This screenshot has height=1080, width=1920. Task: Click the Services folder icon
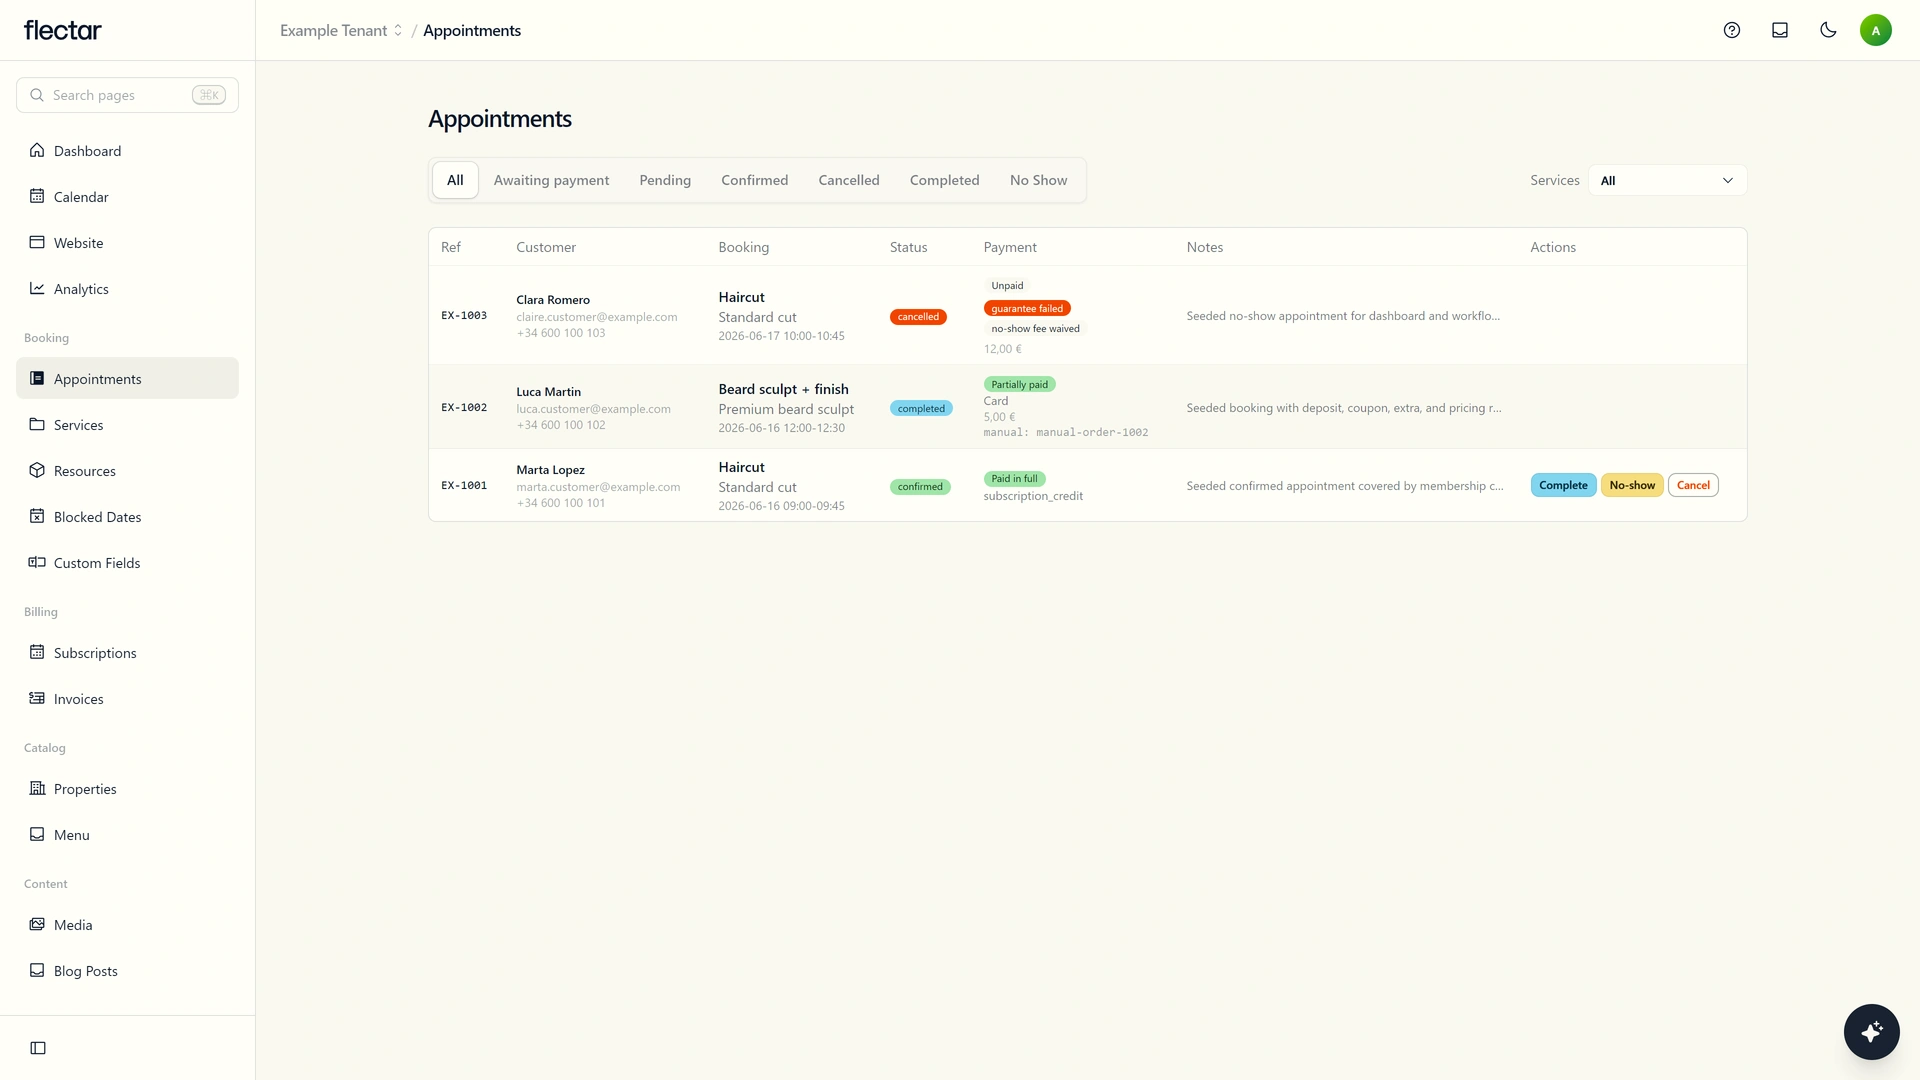[x=37, y=424]
